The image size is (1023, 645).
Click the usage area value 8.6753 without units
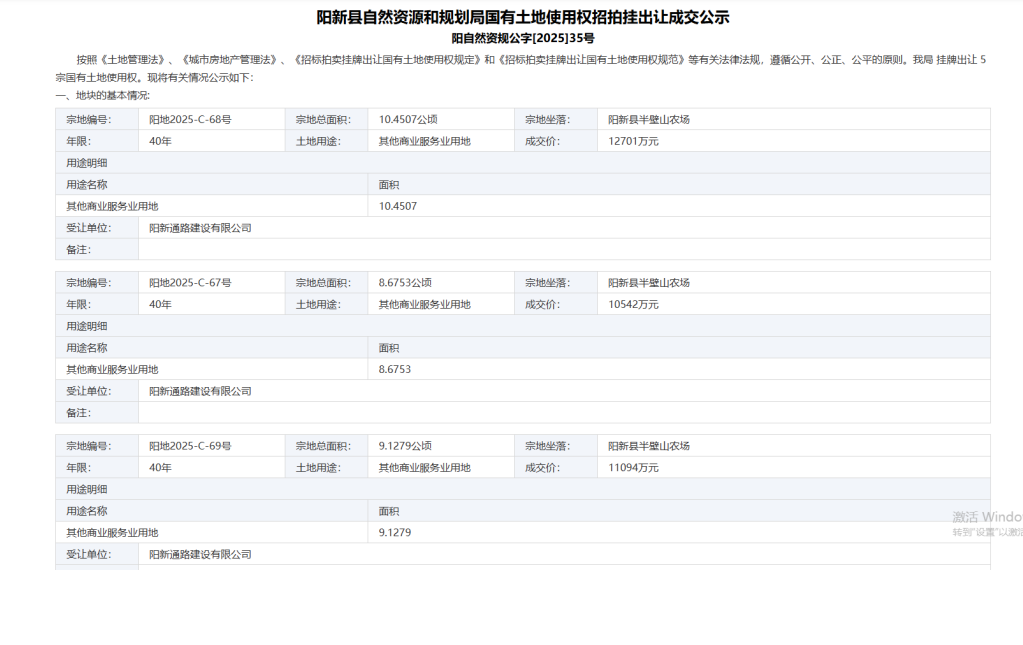coord(395,369)
